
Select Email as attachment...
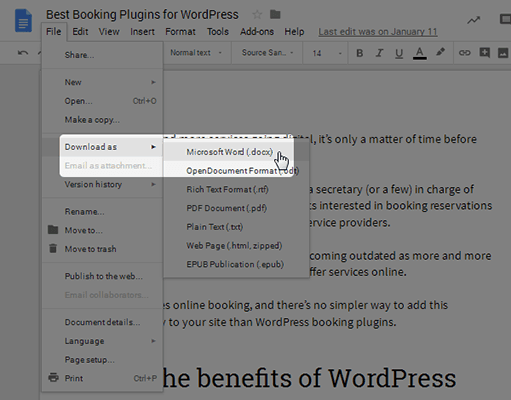(x=102, y=166)
